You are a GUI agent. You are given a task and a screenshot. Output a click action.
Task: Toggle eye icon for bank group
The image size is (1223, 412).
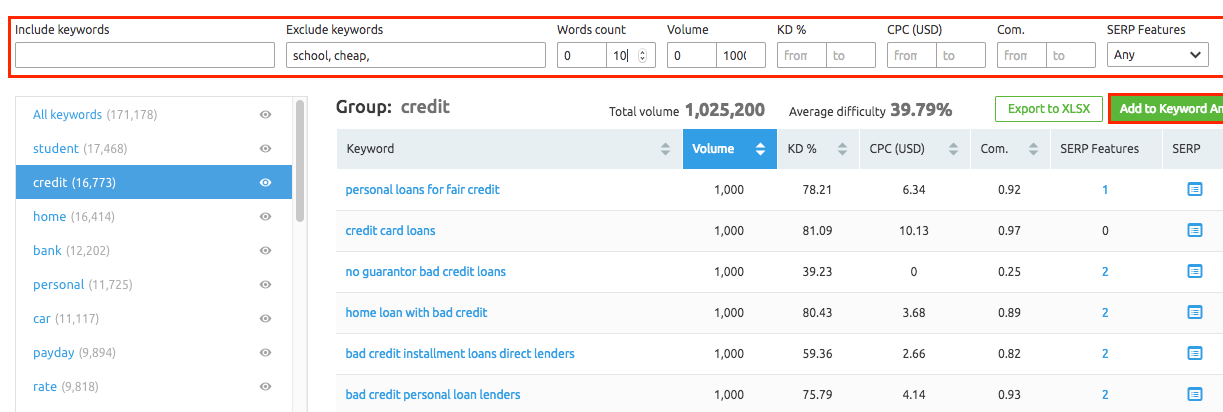(266, 251)
